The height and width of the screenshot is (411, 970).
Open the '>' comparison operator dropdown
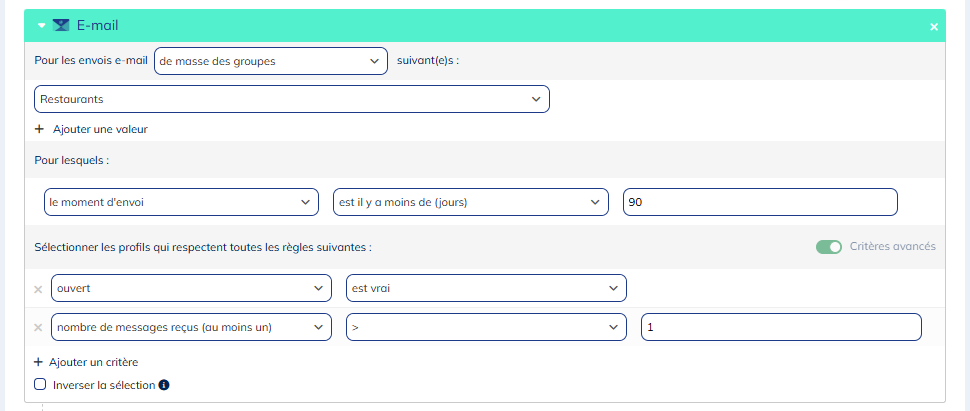point(486,327)
